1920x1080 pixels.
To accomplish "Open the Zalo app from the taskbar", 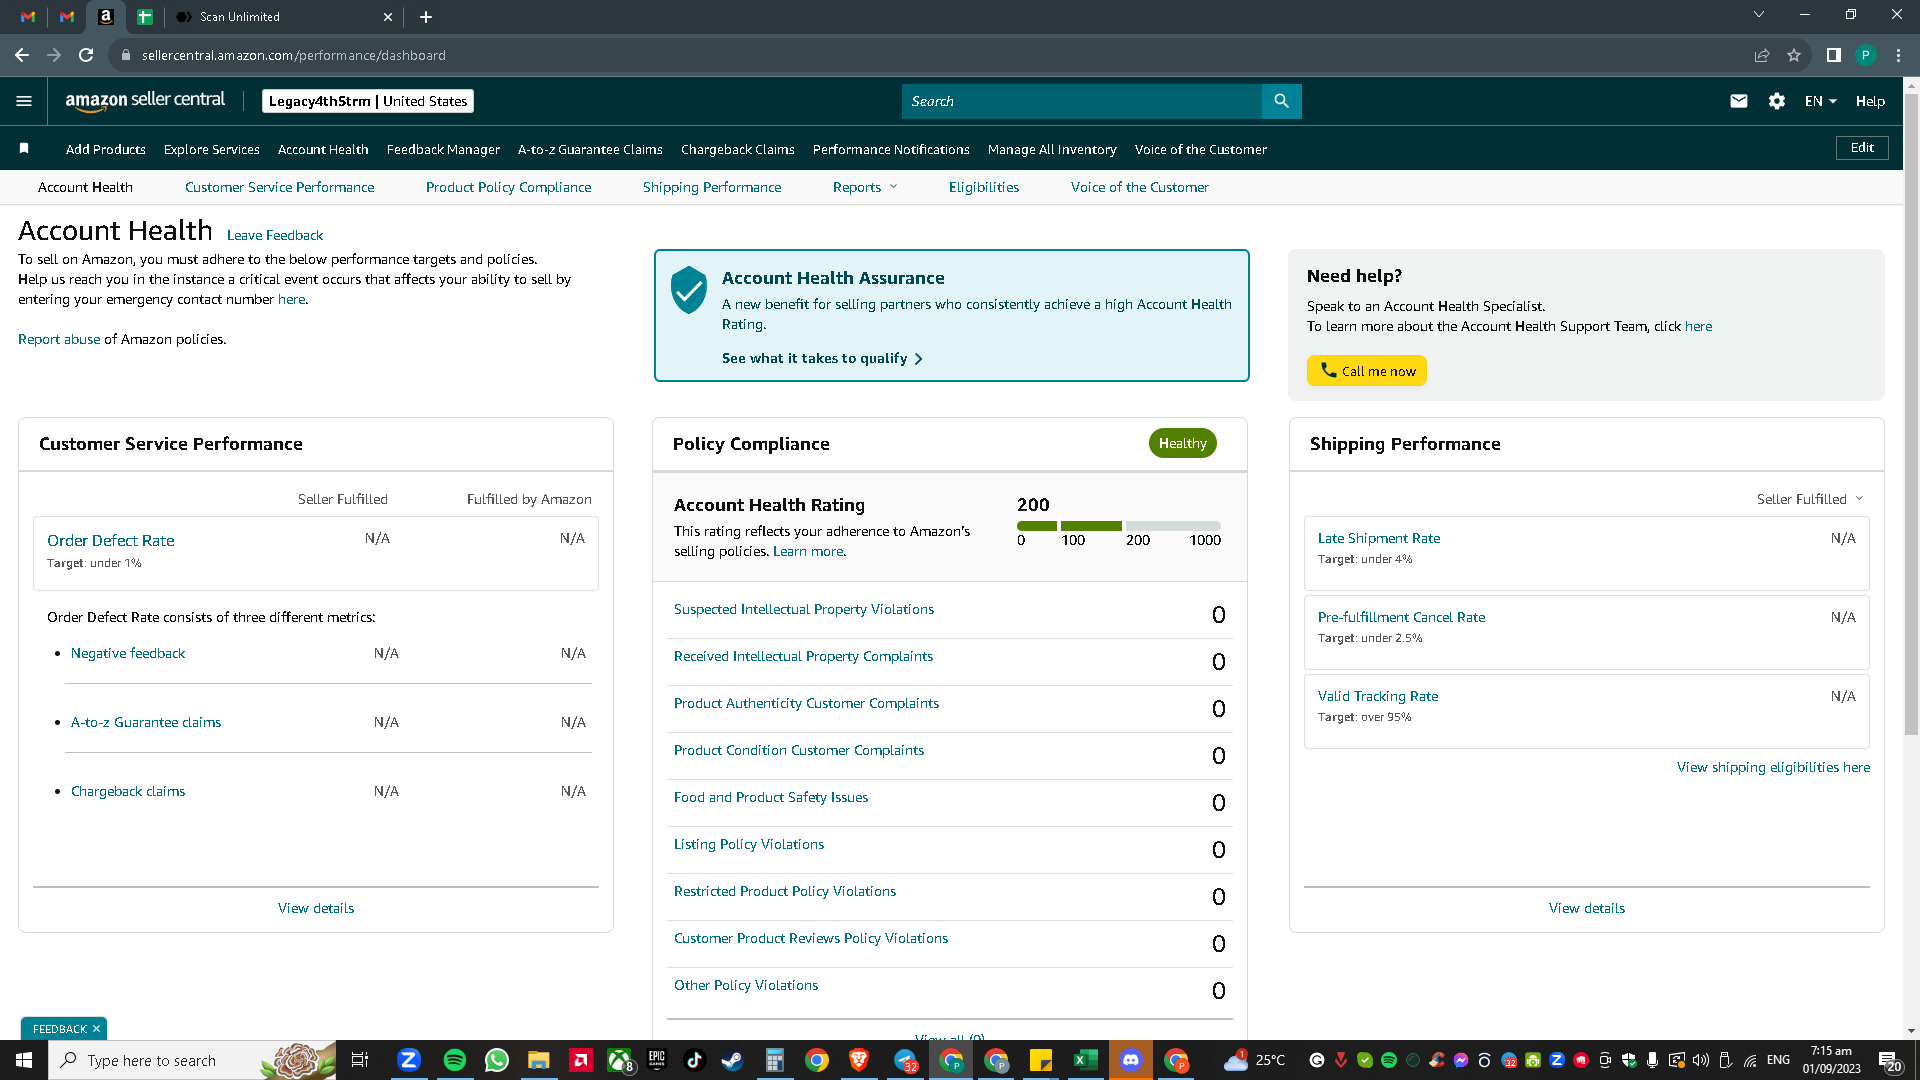I will click(409, 1060).
